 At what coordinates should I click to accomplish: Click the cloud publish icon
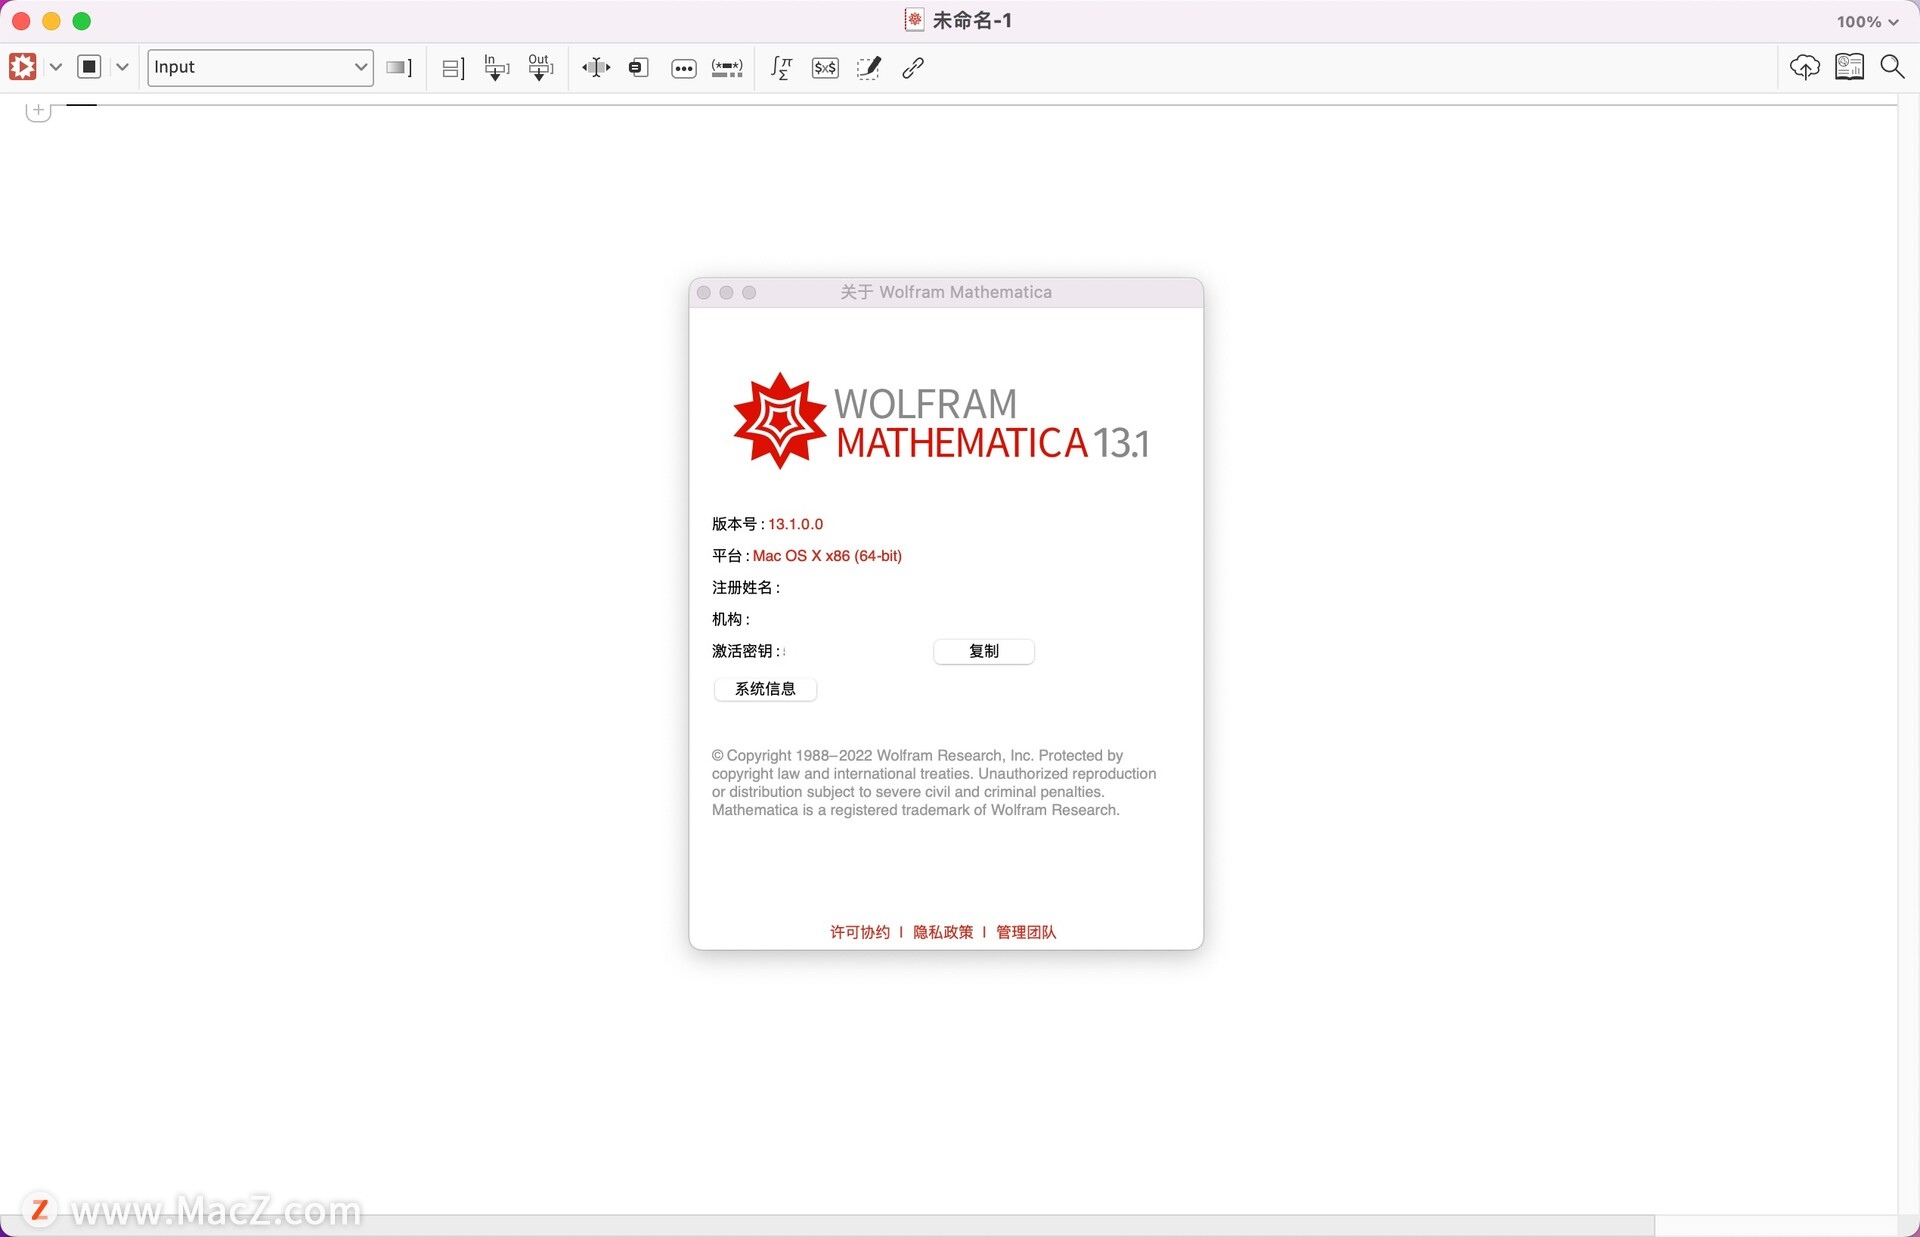(x=1805, y=67)
